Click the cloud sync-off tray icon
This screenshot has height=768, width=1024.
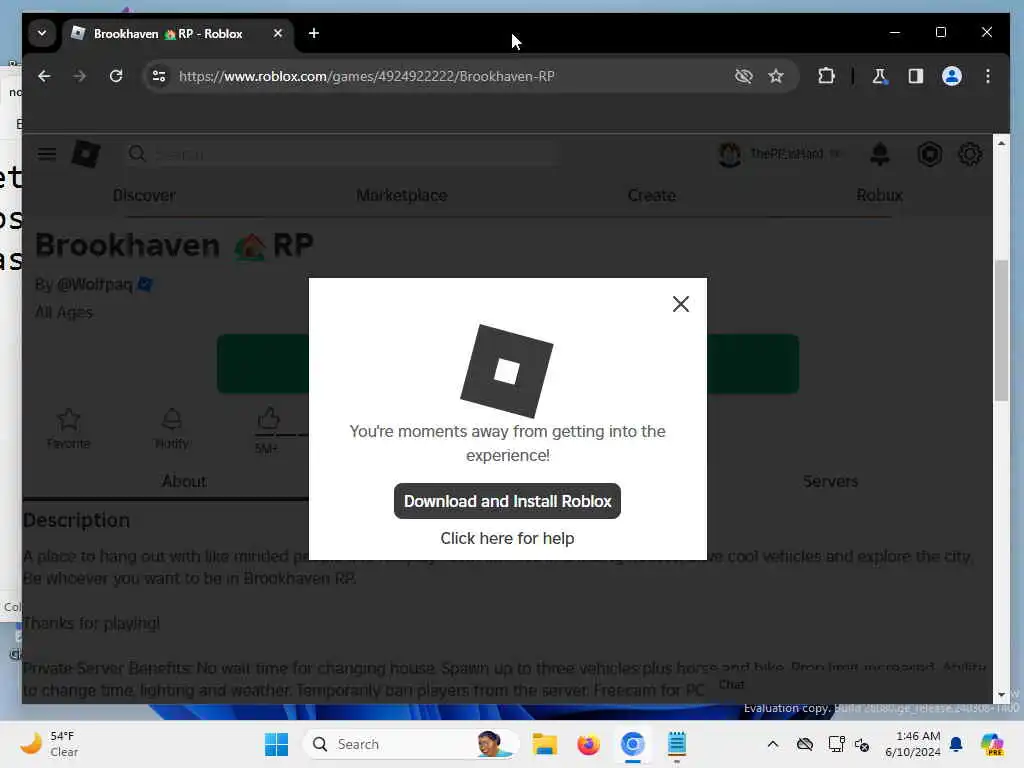pyautogui.click(x=805, y=744)
